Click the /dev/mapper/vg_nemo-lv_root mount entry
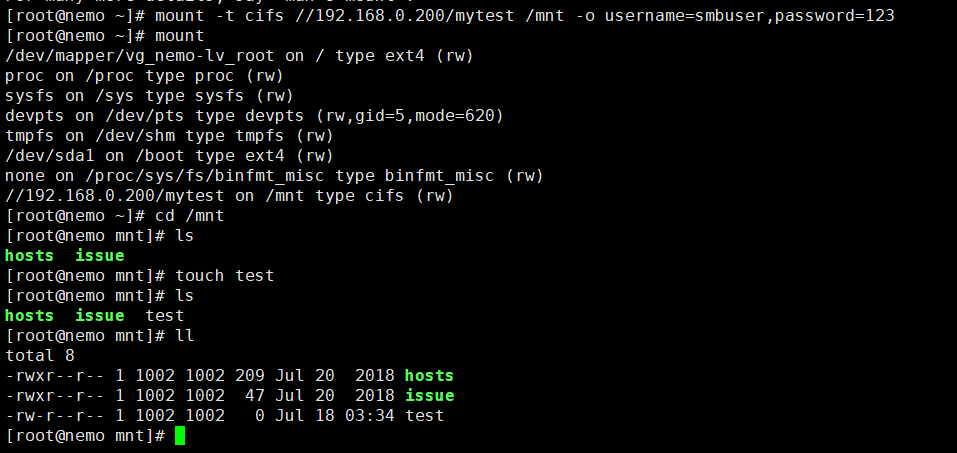Screen dimensions: 957x453 coord(239,56)
